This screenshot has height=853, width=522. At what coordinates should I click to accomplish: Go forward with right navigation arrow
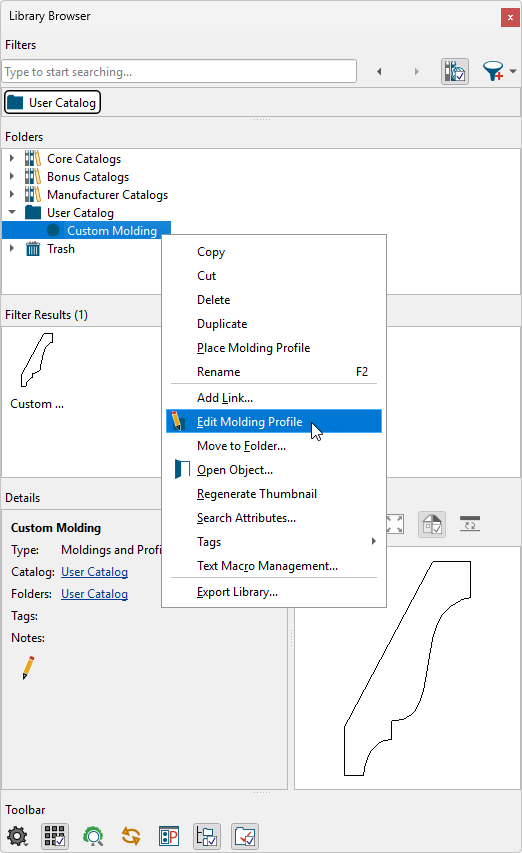pyautogui.click(x=417, y=71)
